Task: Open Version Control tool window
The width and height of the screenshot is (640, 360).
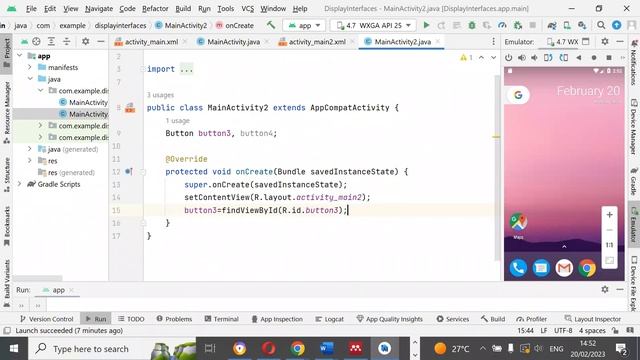Action: pyautogui.click(x=47, y=319)
